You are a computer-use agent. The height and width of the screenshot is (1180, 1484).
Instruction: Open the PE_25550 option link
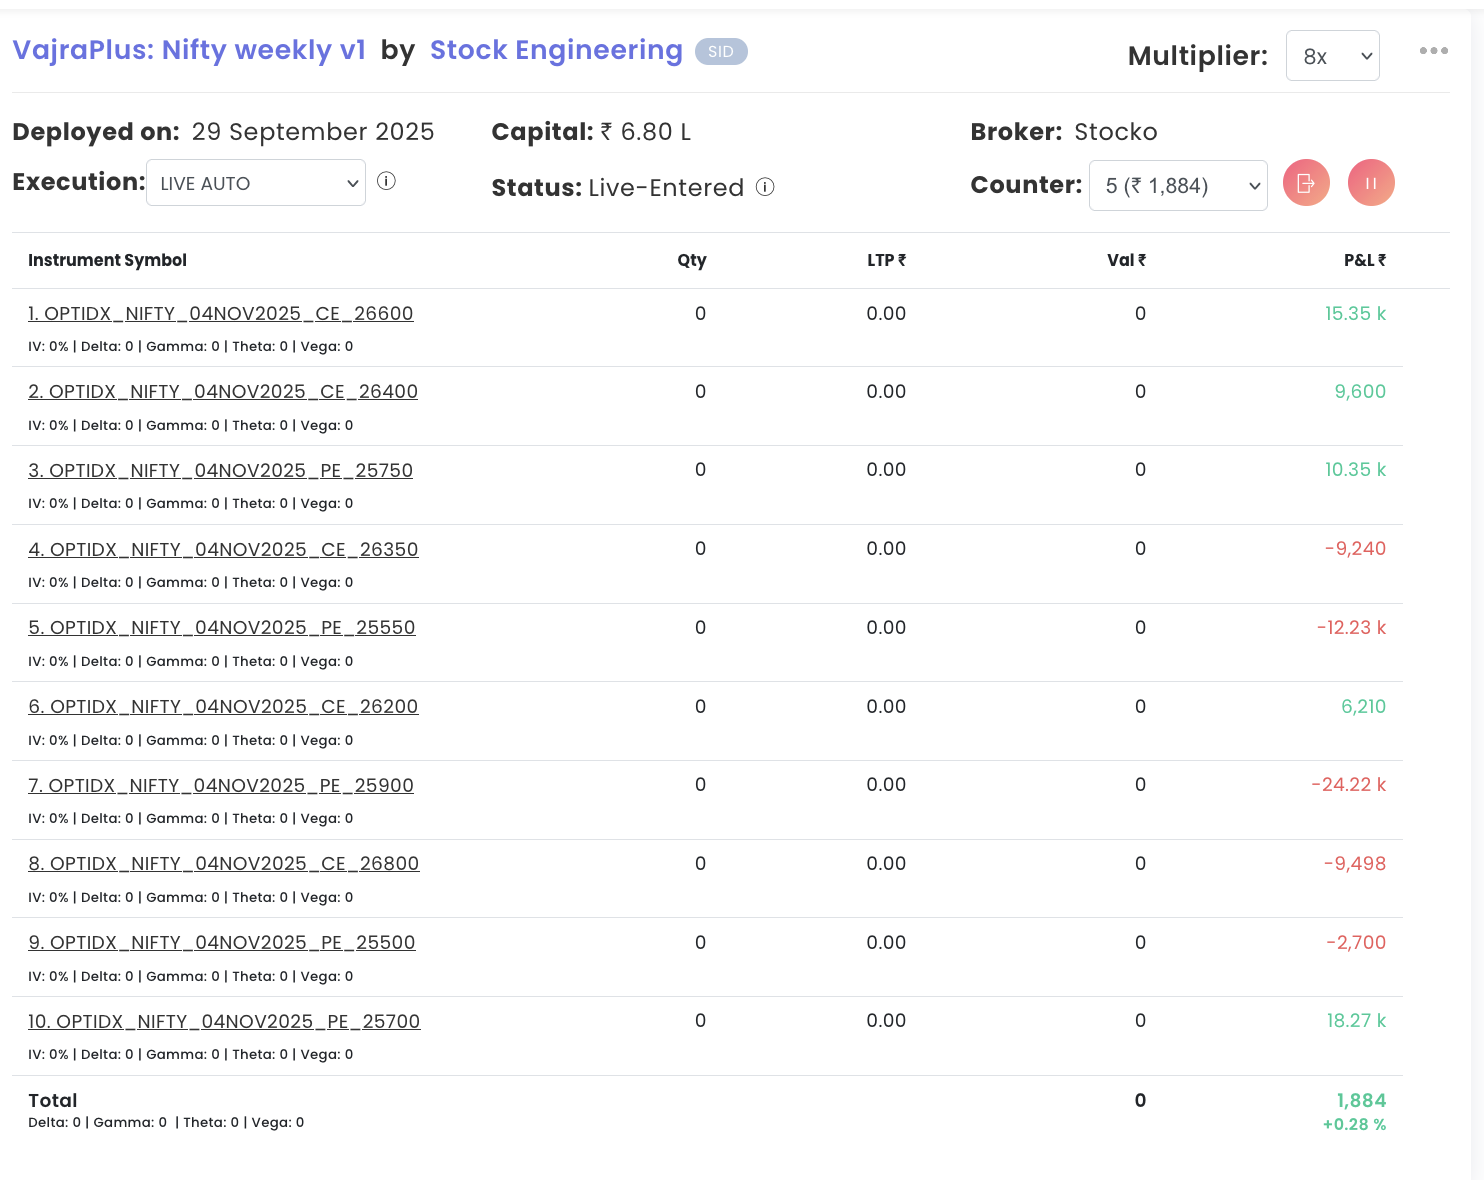point(222,628)
